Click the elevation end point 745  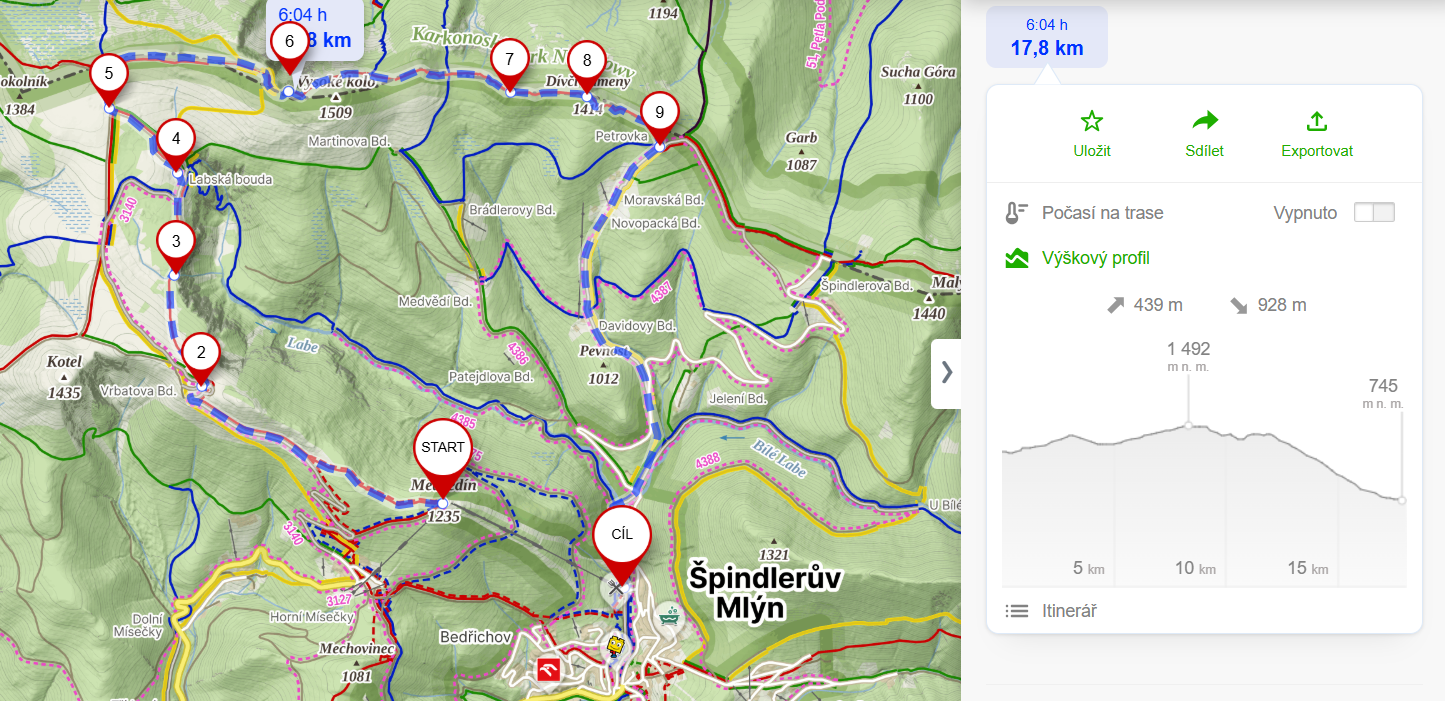[x=1402, y=500]
